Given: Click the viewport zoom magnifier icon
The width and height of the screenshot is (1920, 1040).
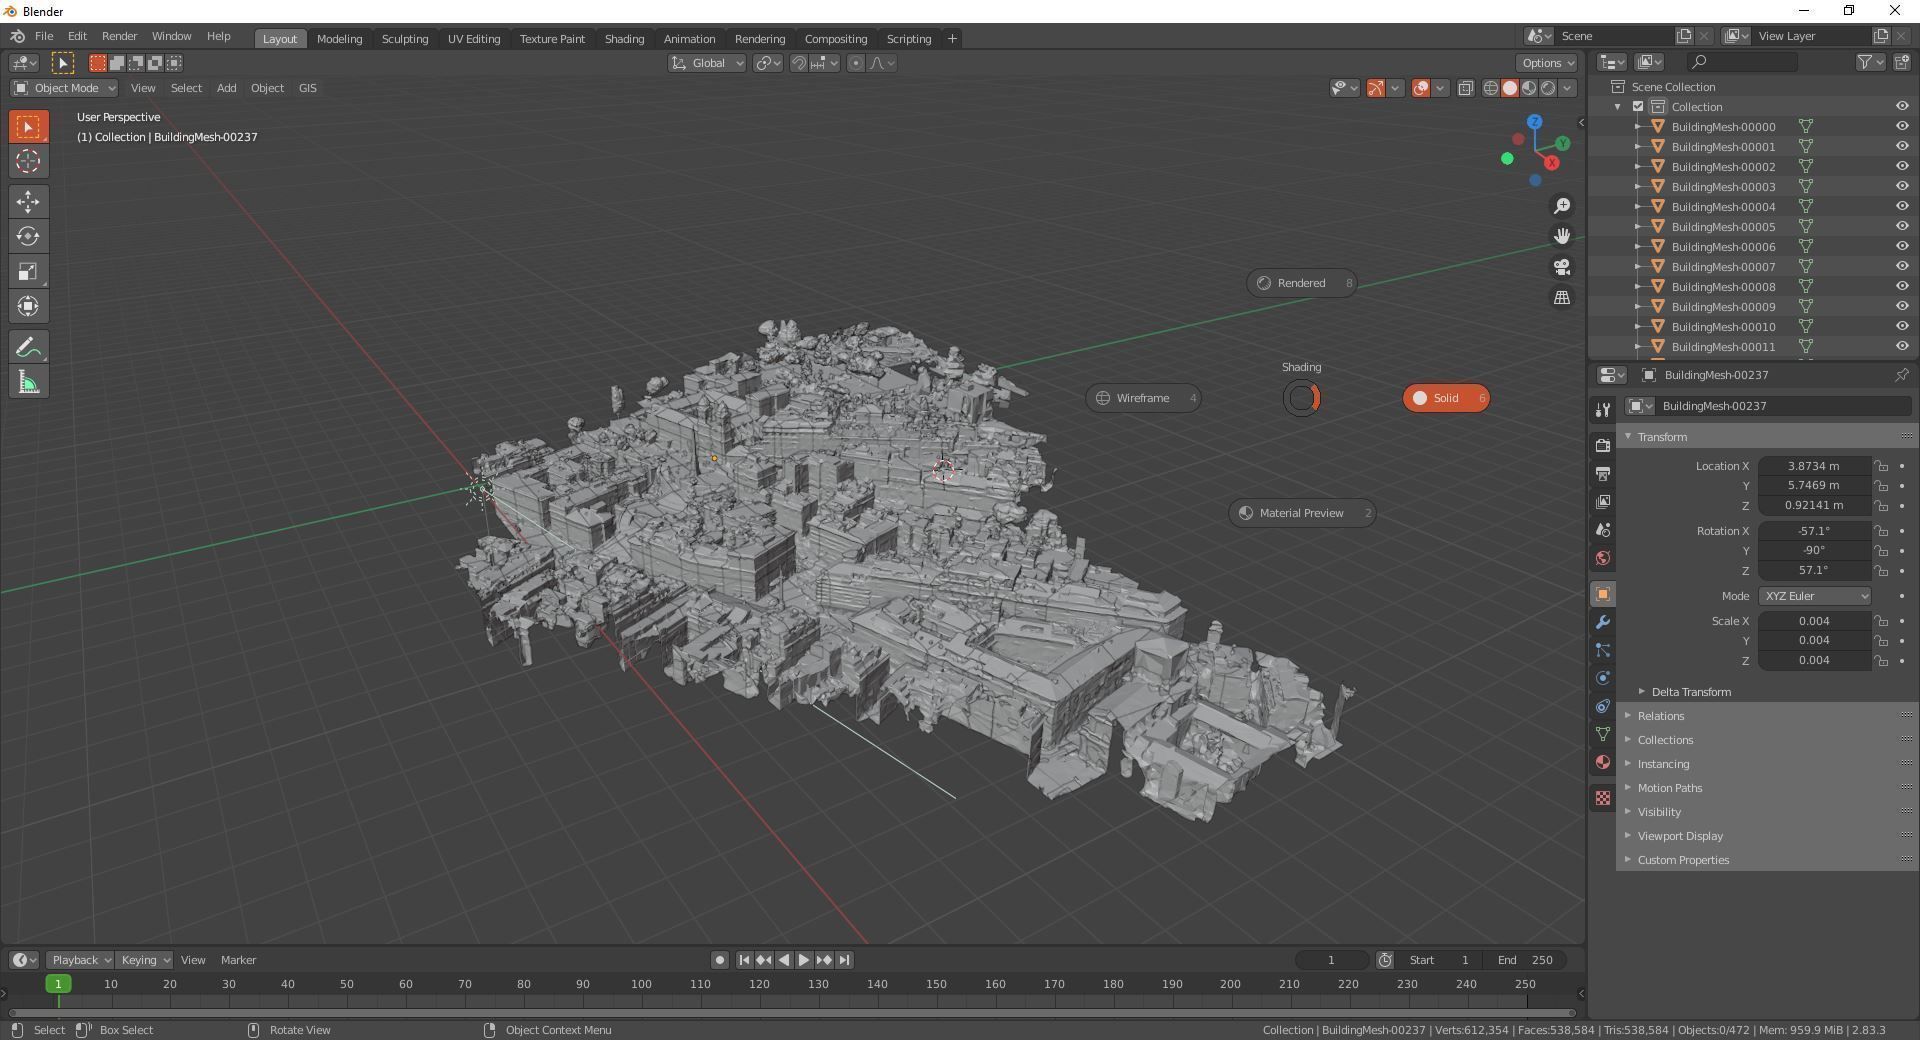Looking at the screenshot, I should coord(1562,206).
